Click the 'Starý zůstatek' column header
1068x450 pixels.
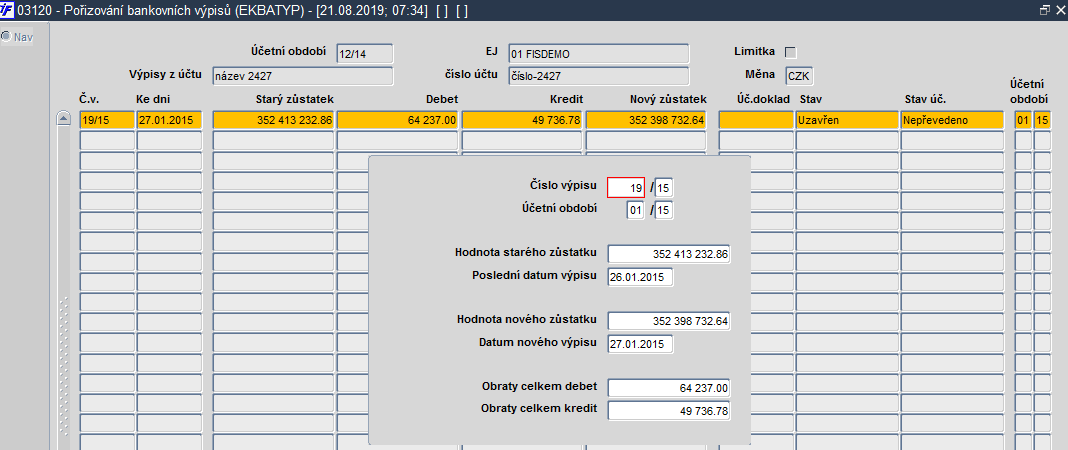[295, 99]
